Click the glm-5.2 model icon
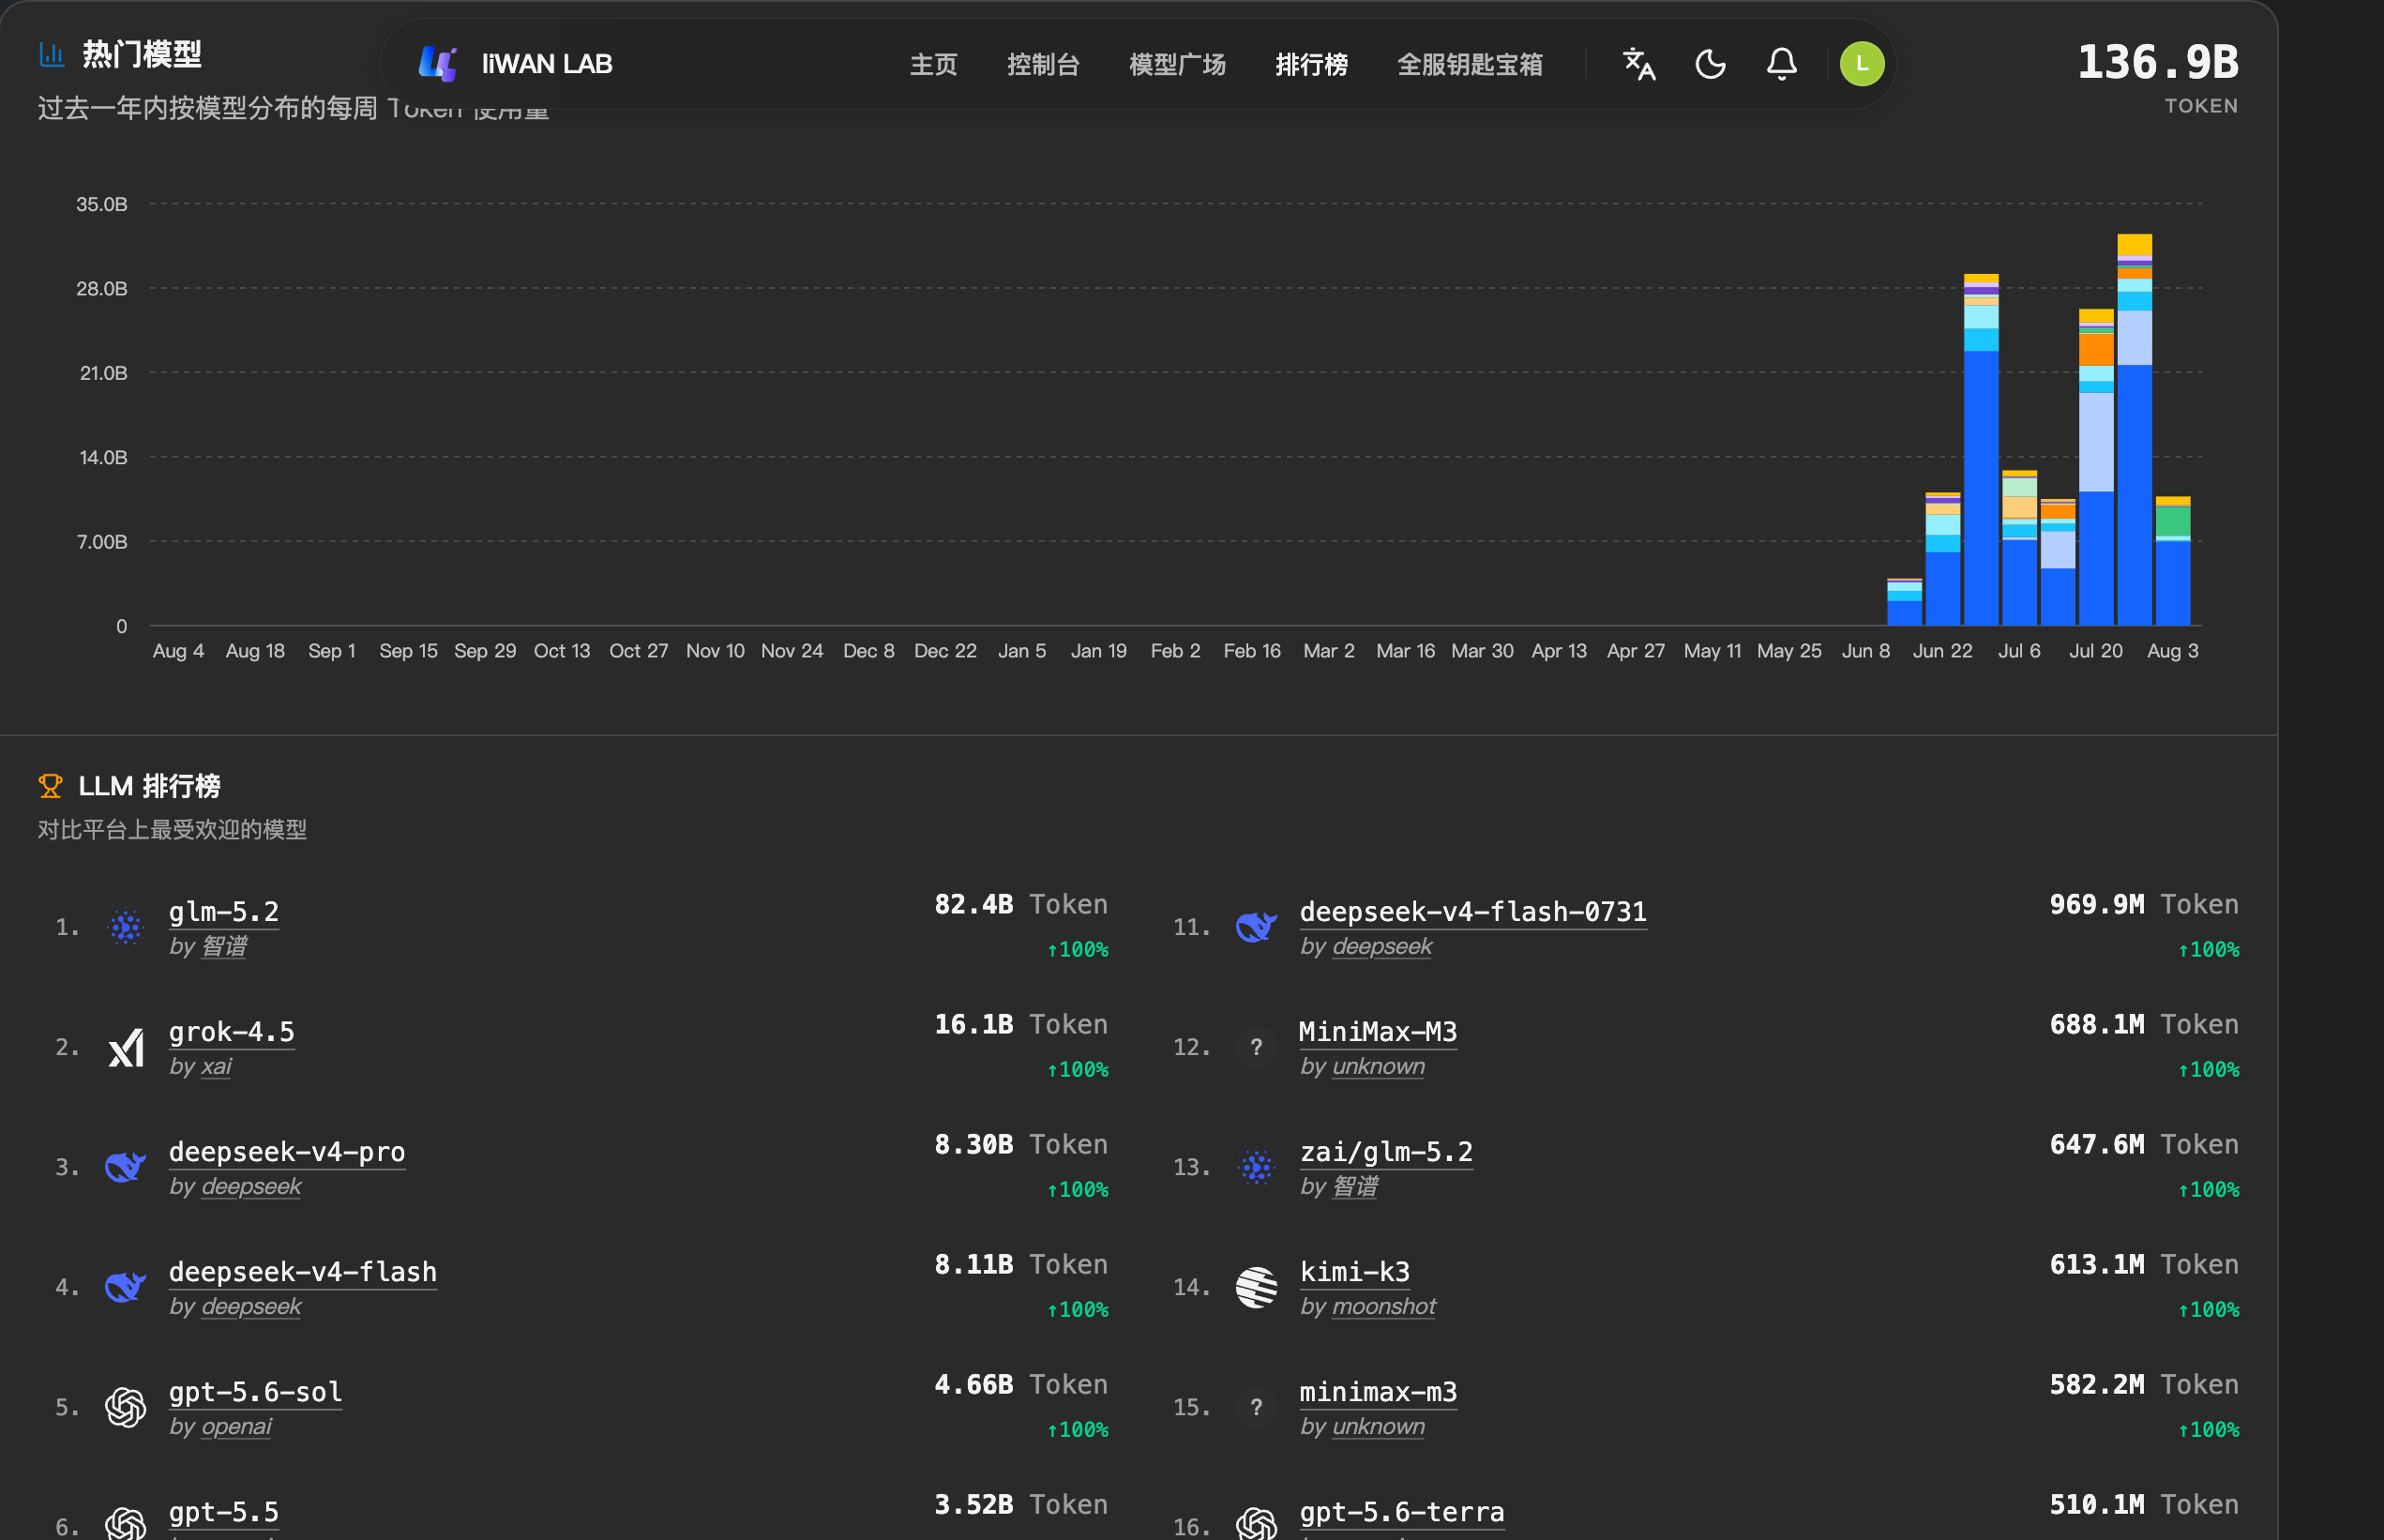This screenshot has height=1540, width=2384. click(x=126, y=928)
